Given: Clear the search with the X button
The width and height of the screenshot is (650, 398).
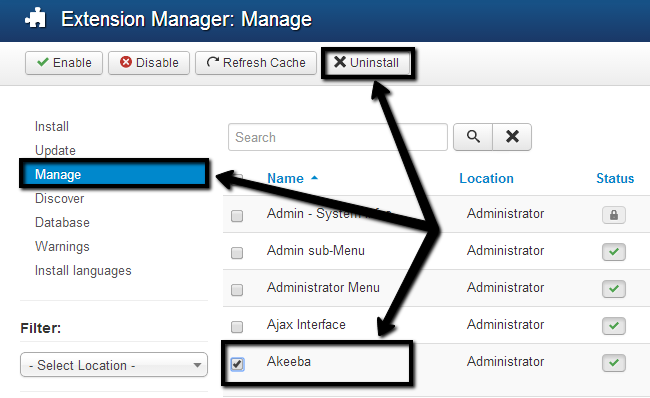Looking at the screenshot, I should 512,137.
